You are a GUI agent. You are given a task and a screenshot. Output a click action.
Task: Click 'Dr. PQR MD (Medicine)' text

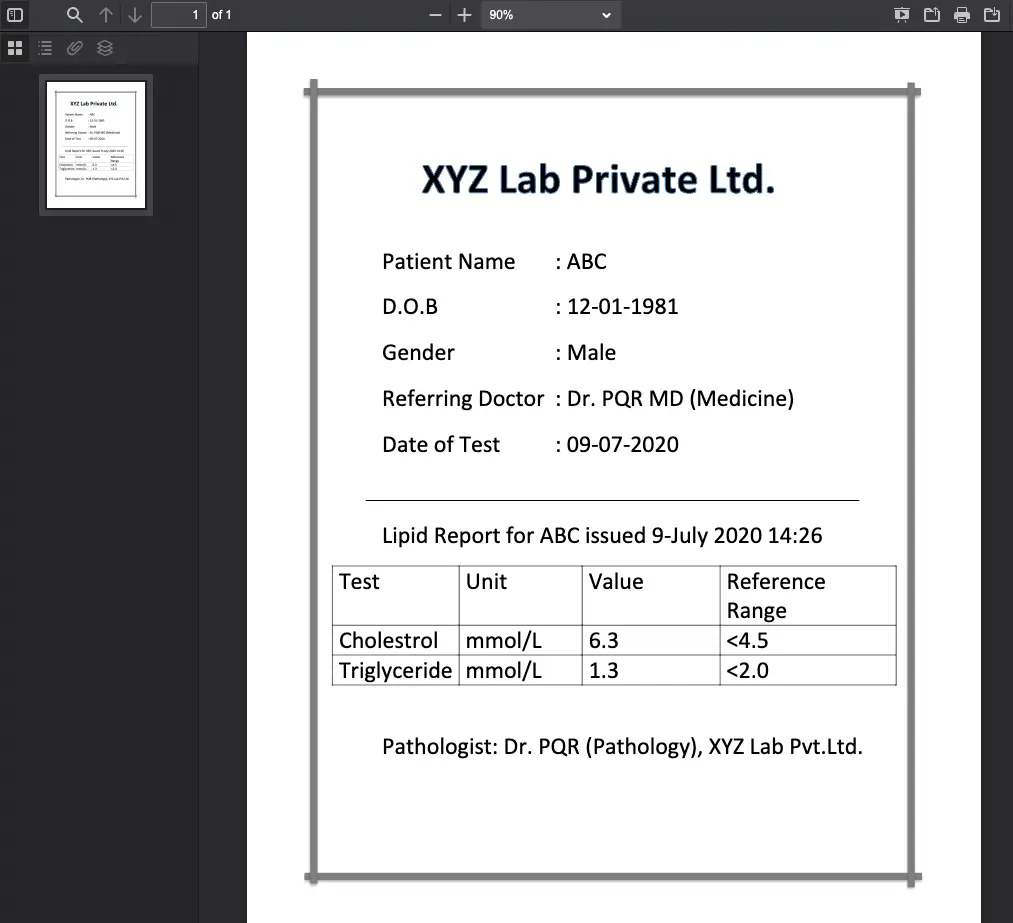pos(680,399)
